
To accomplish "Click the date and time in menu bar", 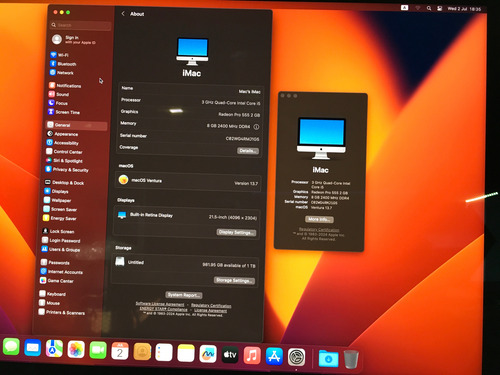I will pyautogui.click(x=464, y=9).
